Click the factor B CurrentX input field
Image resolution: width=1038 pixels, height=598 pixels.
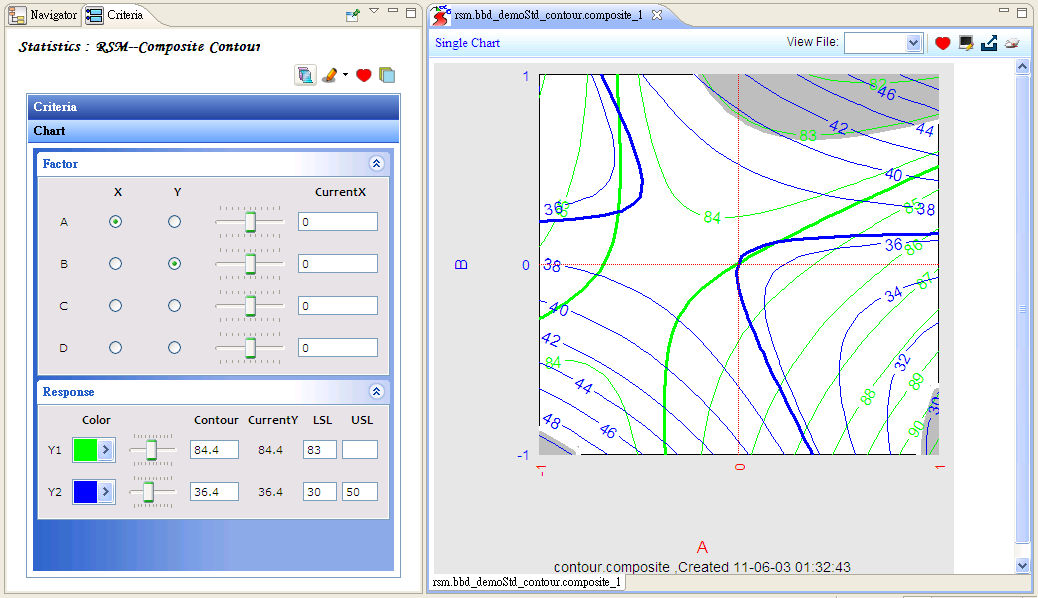pos(338,264)
